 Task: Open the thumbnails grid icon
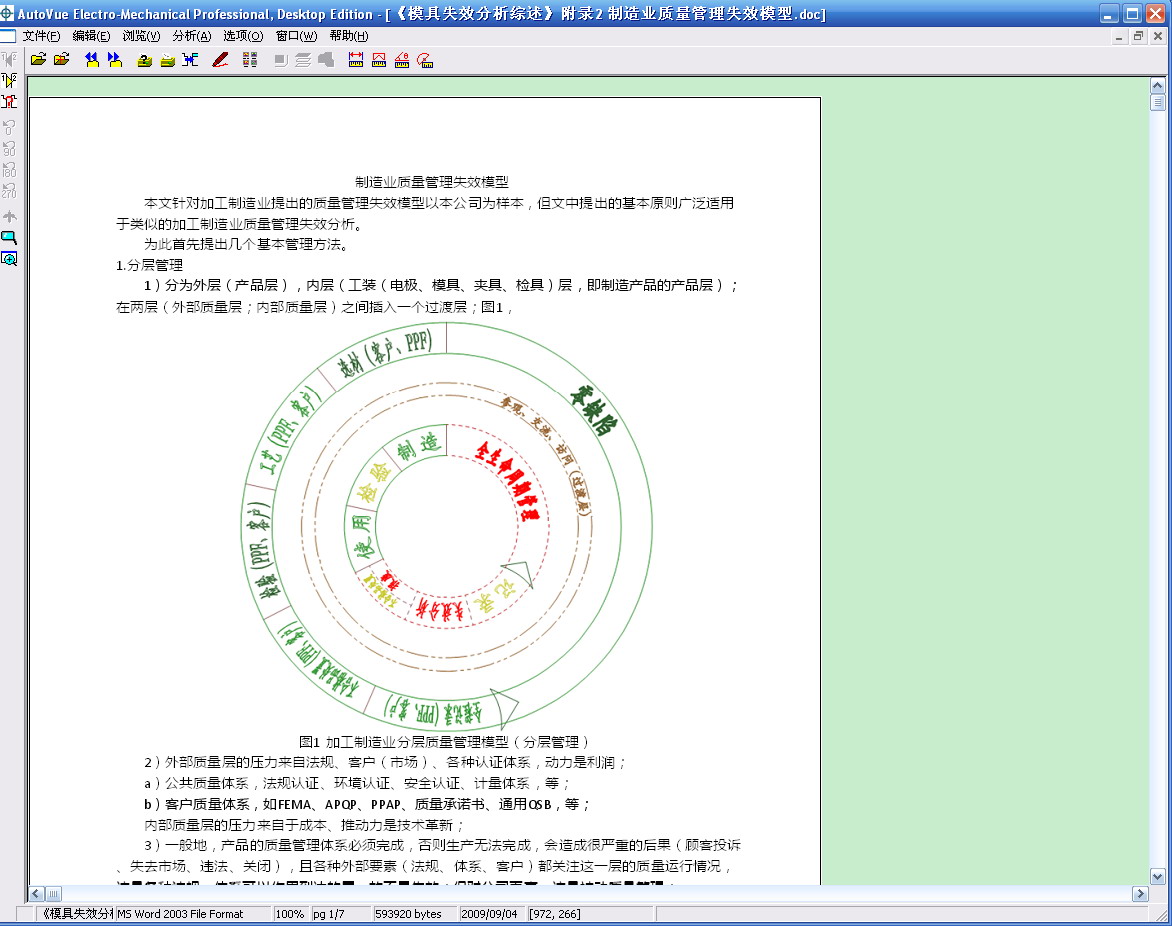pos(250,60)
